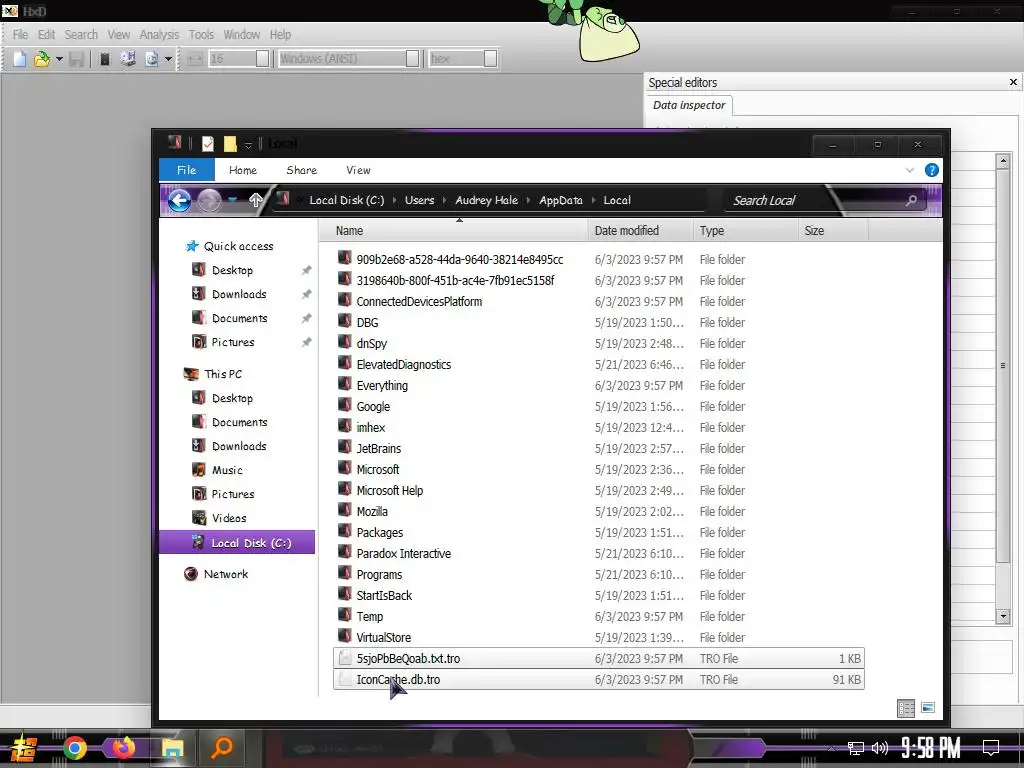Select file IconCache.db.tro
Screen dimensions: 1024x768
pos(598,679)
